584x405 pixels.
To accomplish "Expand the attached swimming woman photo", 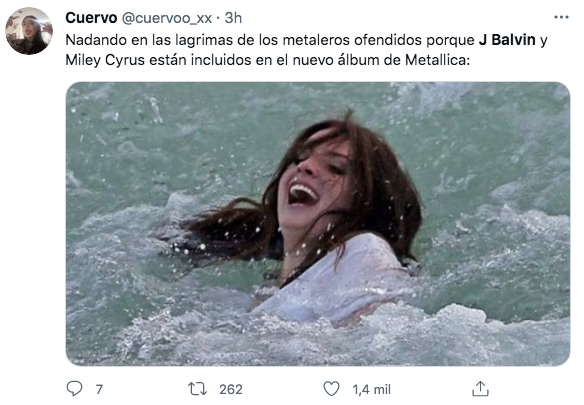I will click(318, 224).
